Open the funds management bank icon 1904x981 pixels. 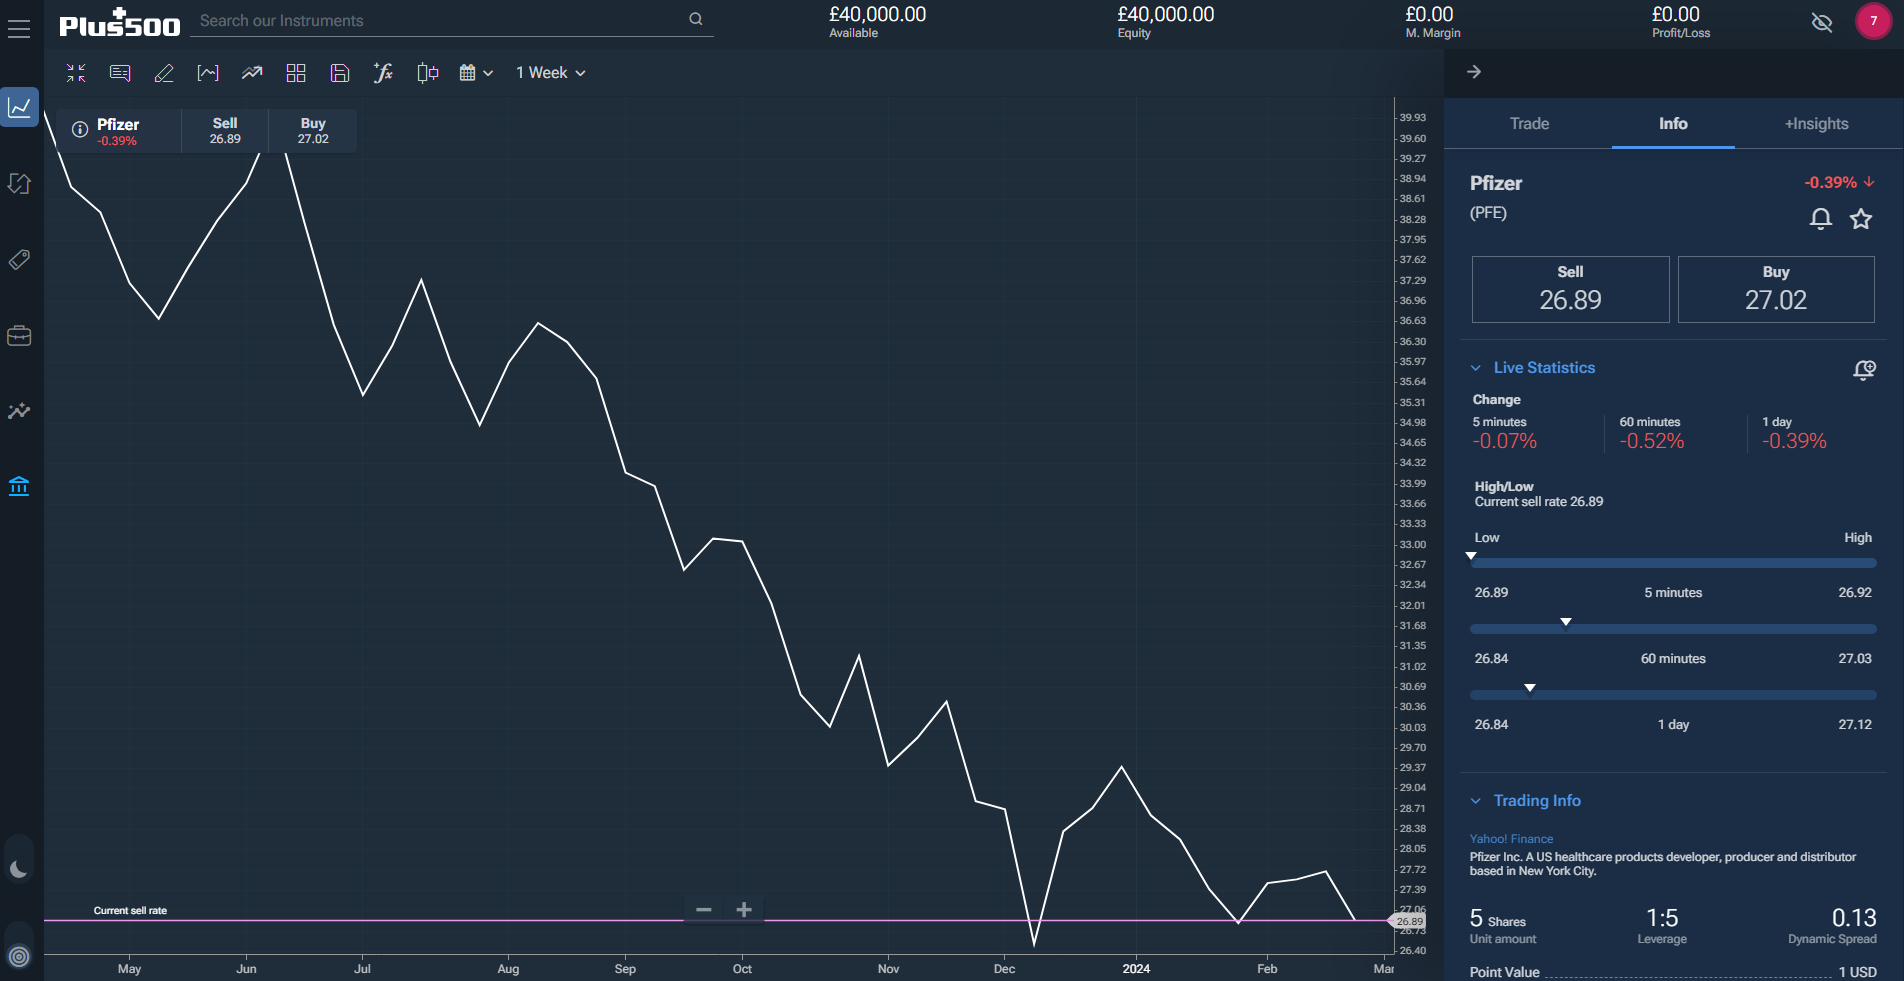point(19,486)
